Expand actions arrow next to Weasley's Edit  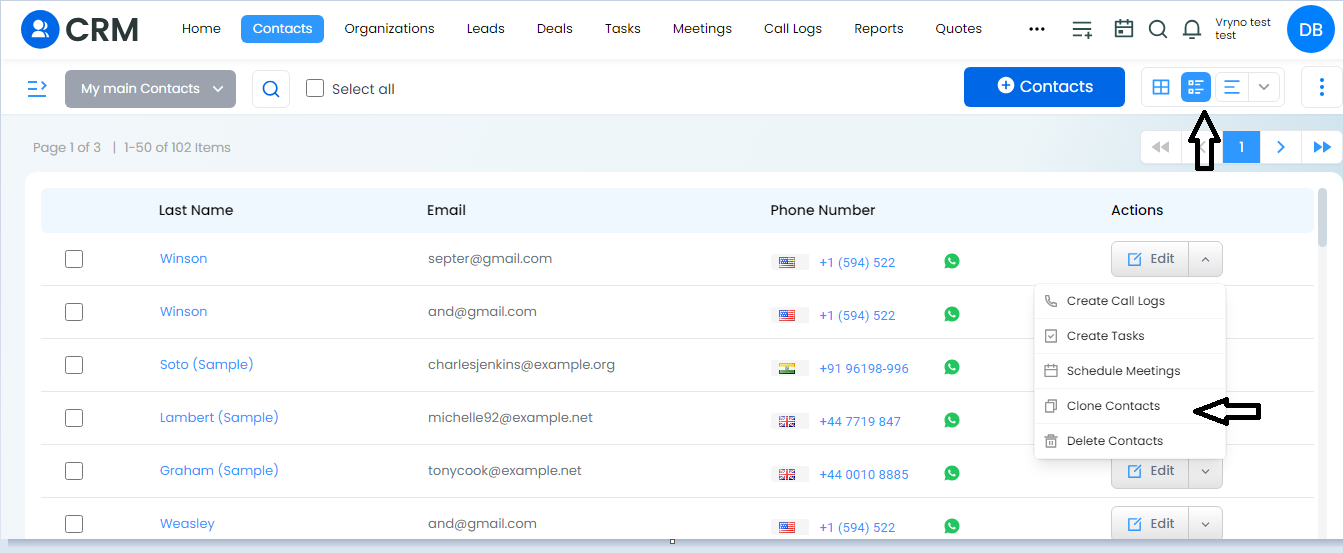1205,524
